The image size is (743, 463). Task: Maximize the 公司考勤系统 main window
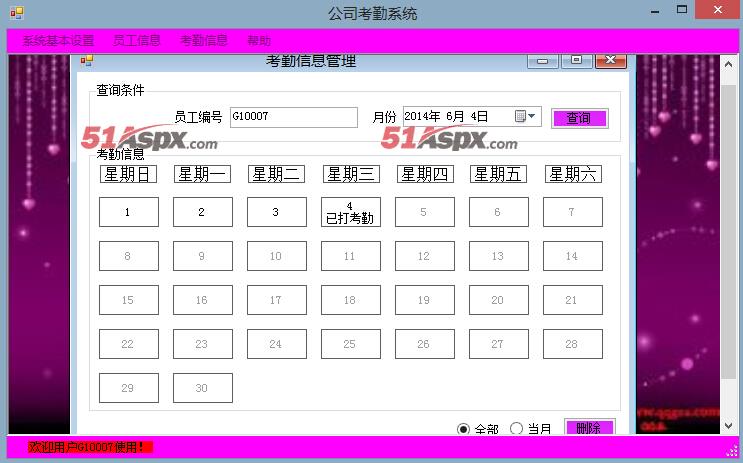coord(682,9)
